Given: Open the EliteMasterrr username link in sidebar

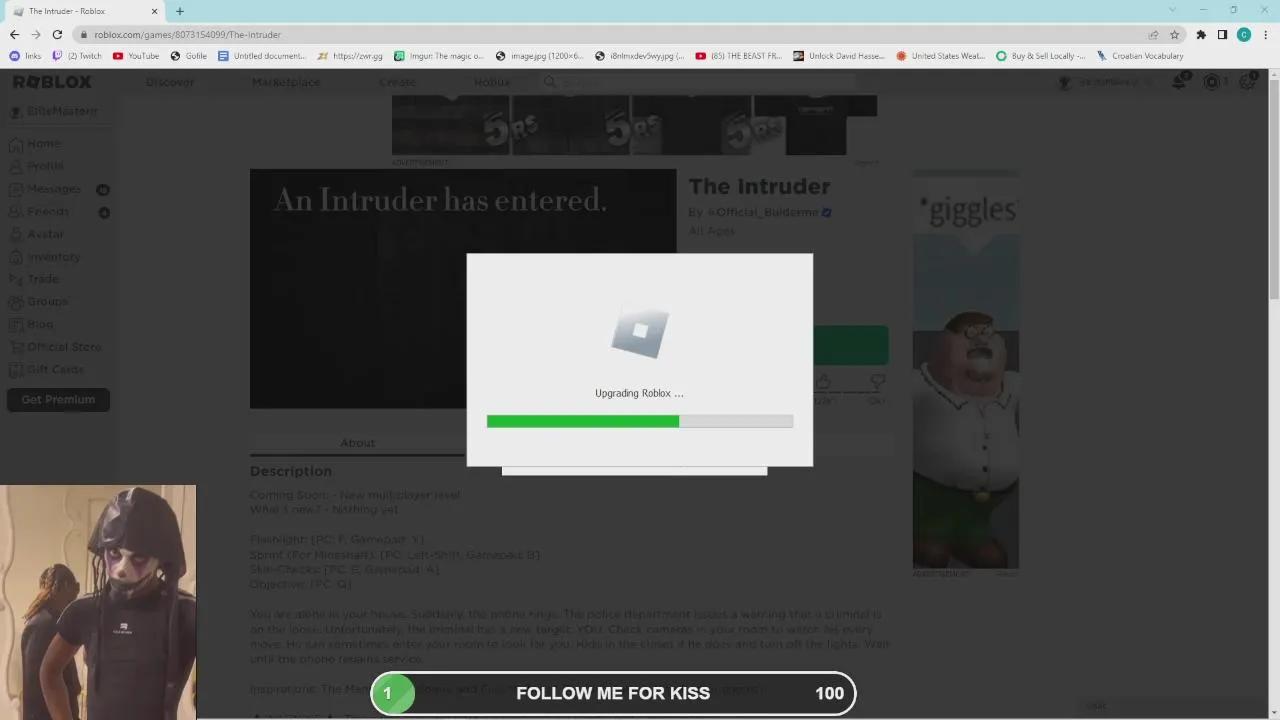Looking at the screenshot, I should 54,111.
